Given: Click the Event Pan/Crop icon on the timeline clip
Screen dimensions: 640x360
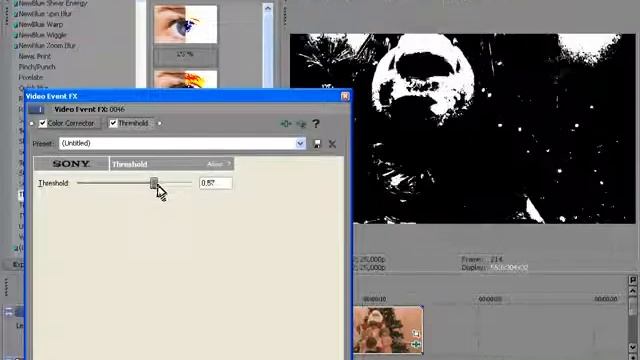Looking at the screenshot, I should (x=416, y=333).
